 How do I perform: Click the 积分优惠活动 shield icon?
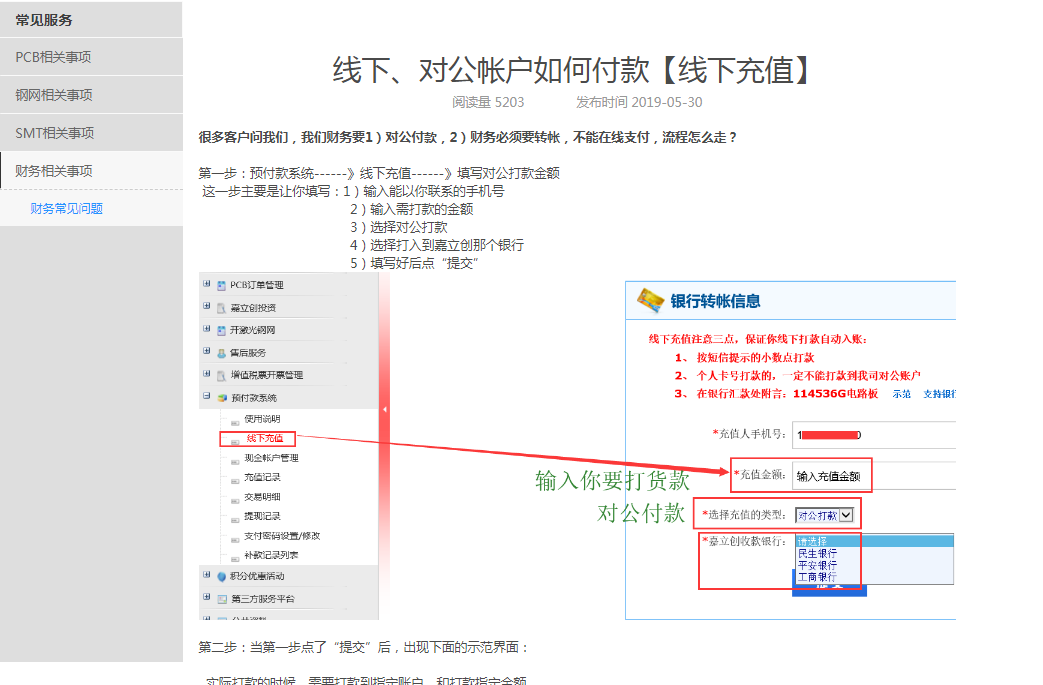221,576
